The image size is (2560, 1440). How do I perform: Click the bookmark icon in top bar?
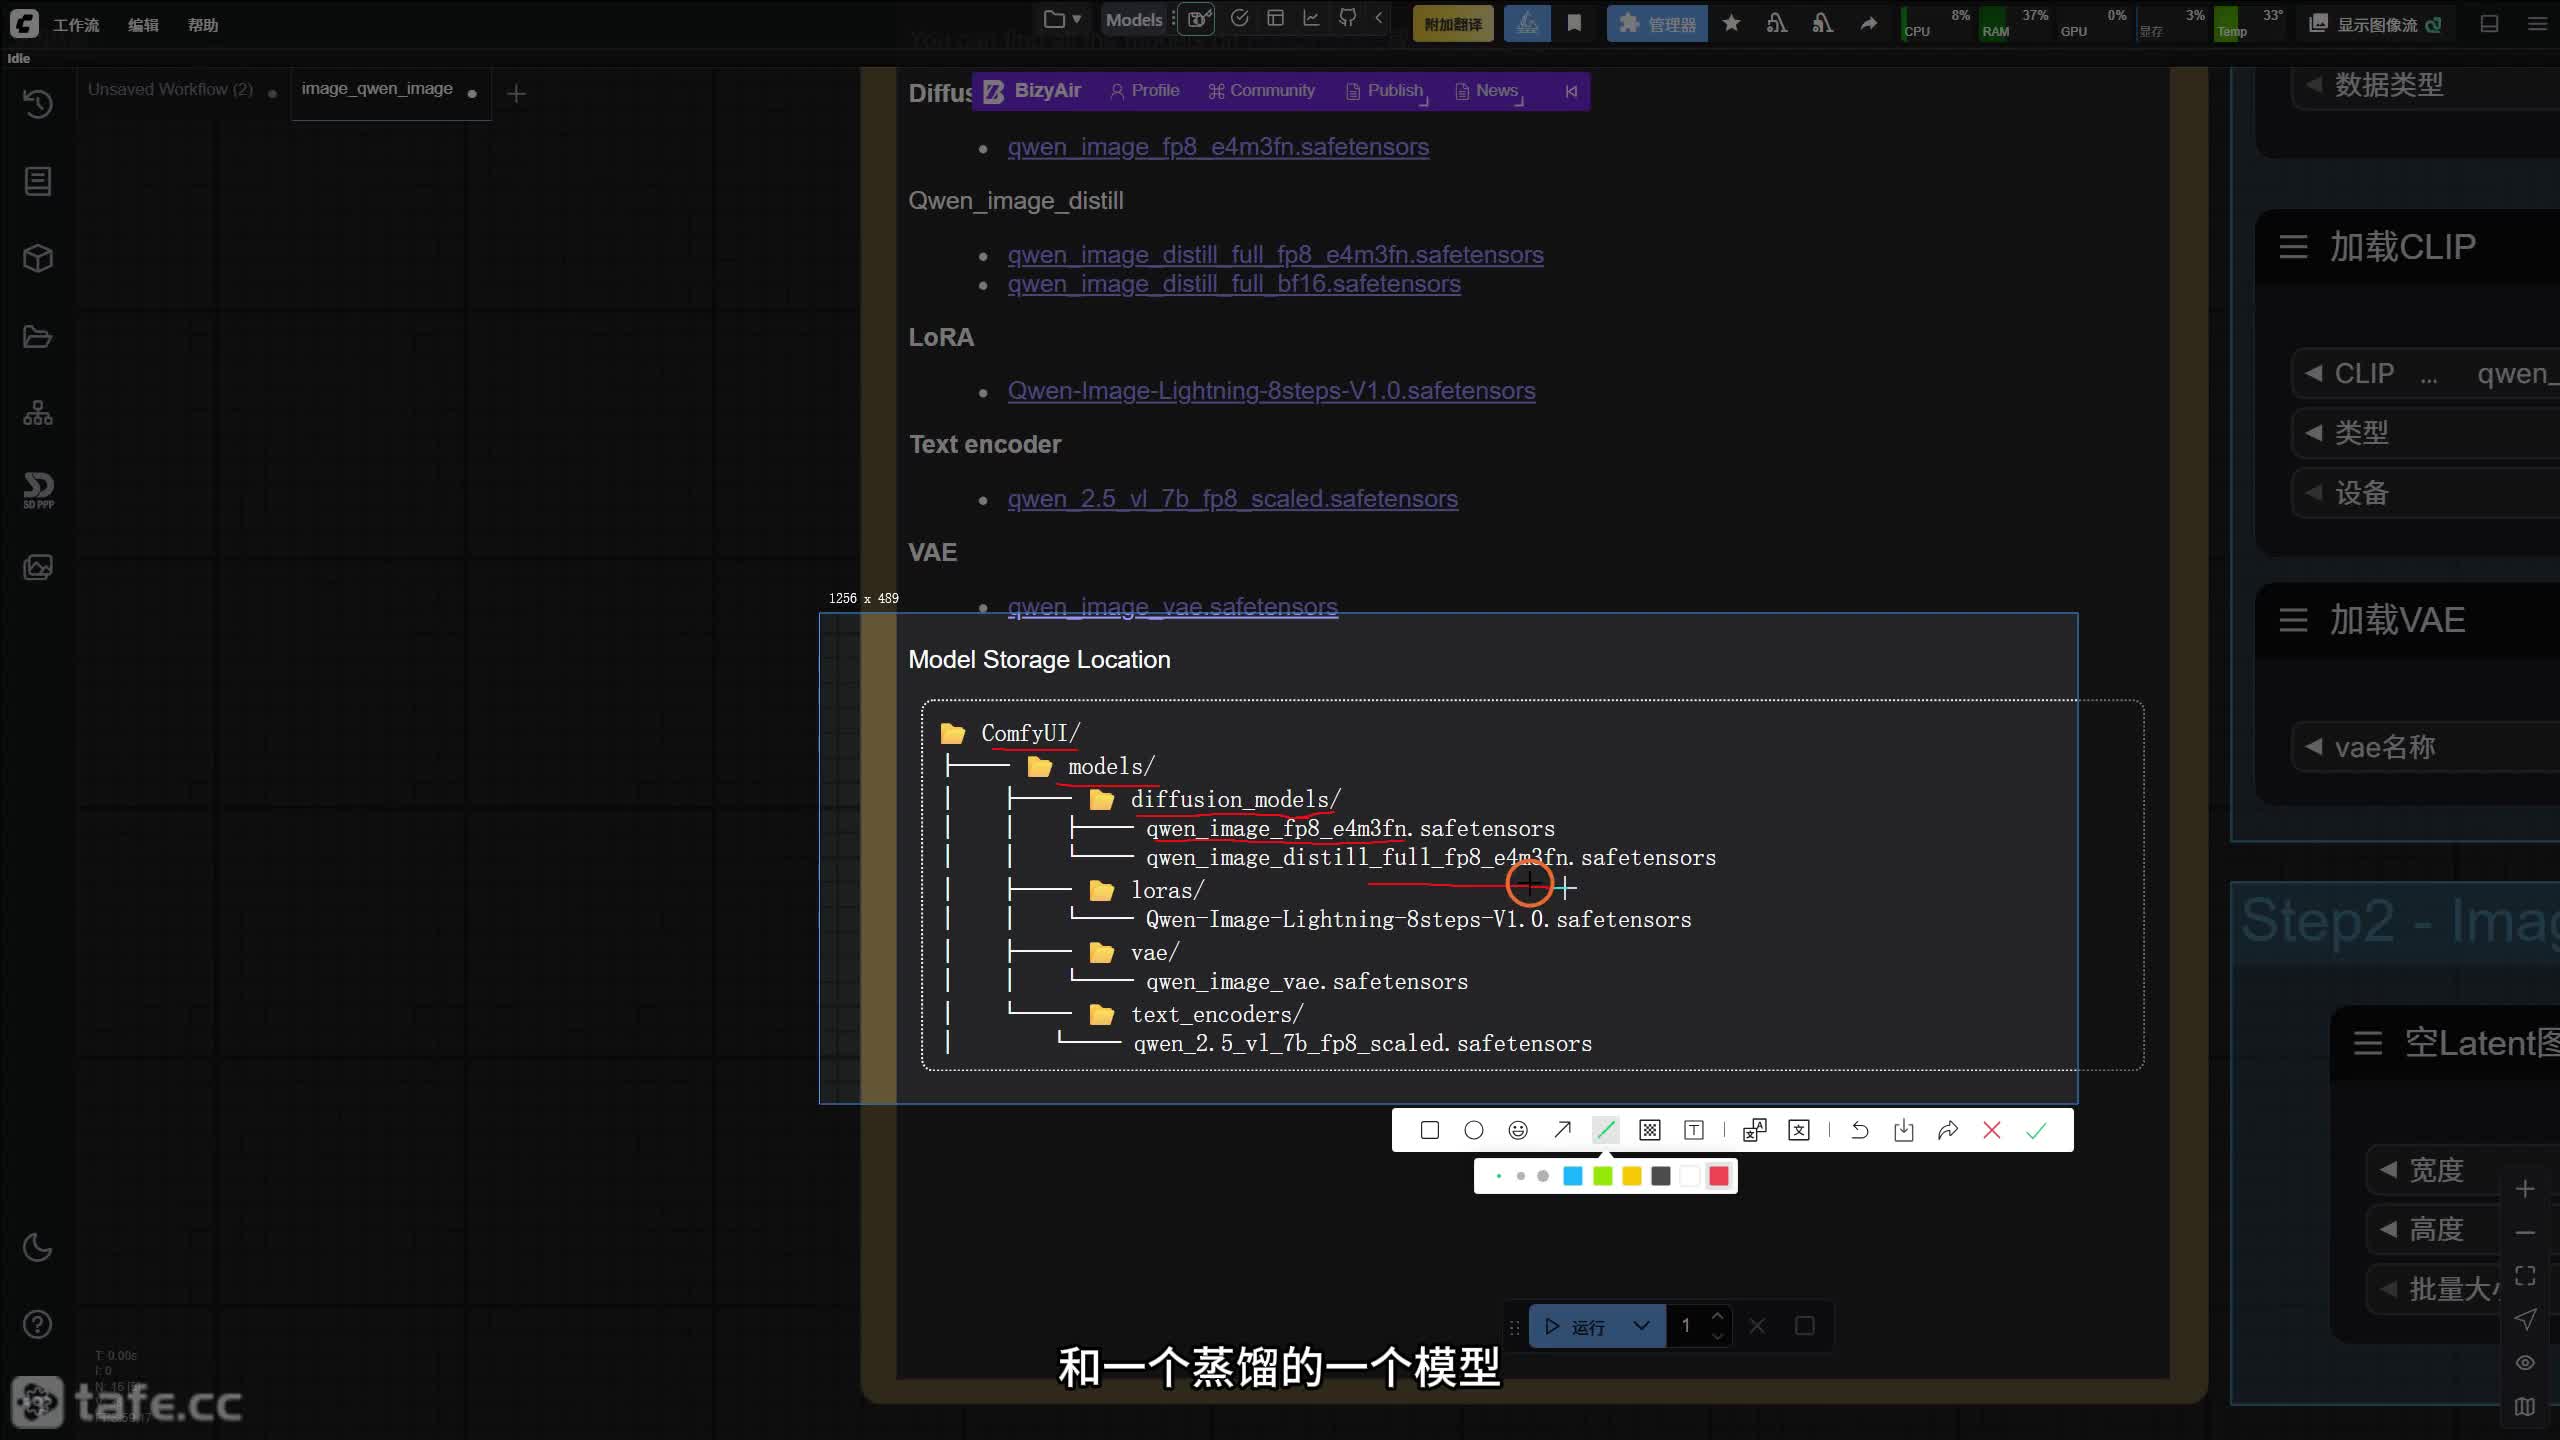[x=1574, y=23]
